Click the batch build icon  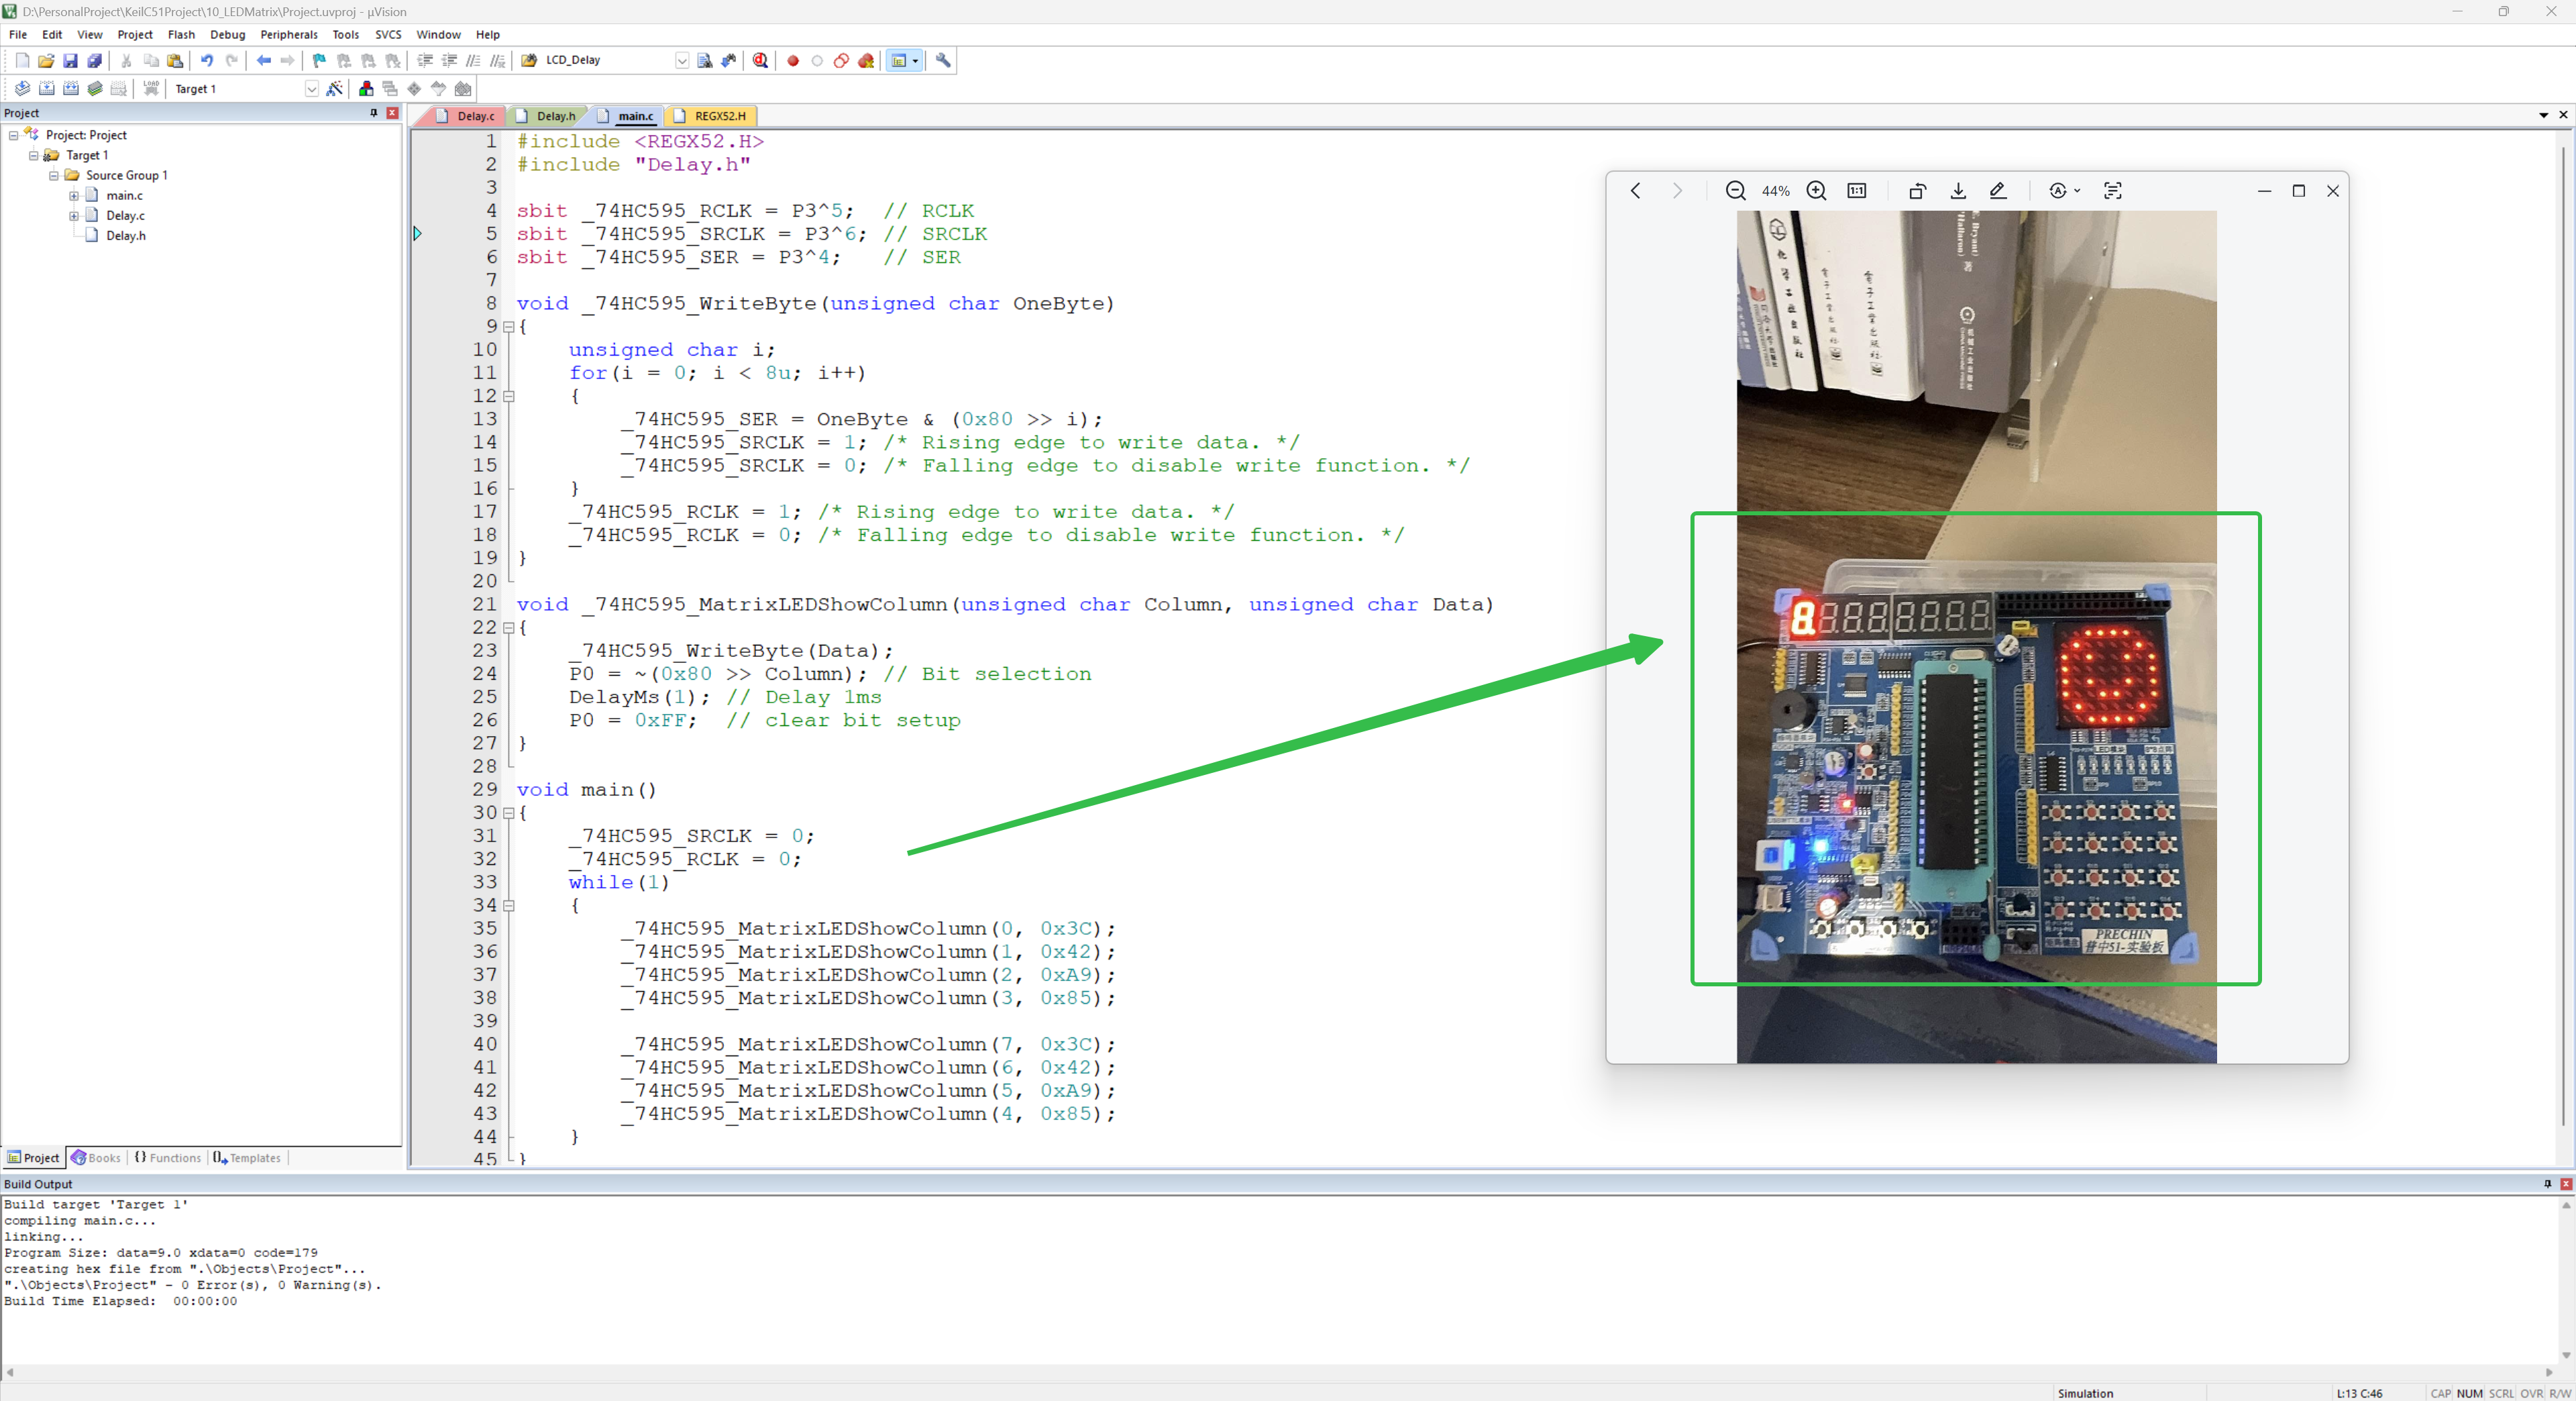coord(94,89)
